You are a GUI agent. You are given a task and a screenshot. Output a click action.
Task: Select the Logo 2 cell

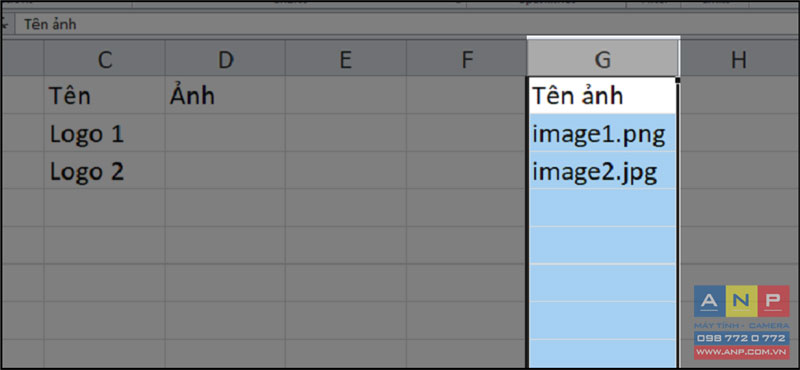[x=105, y=170]
